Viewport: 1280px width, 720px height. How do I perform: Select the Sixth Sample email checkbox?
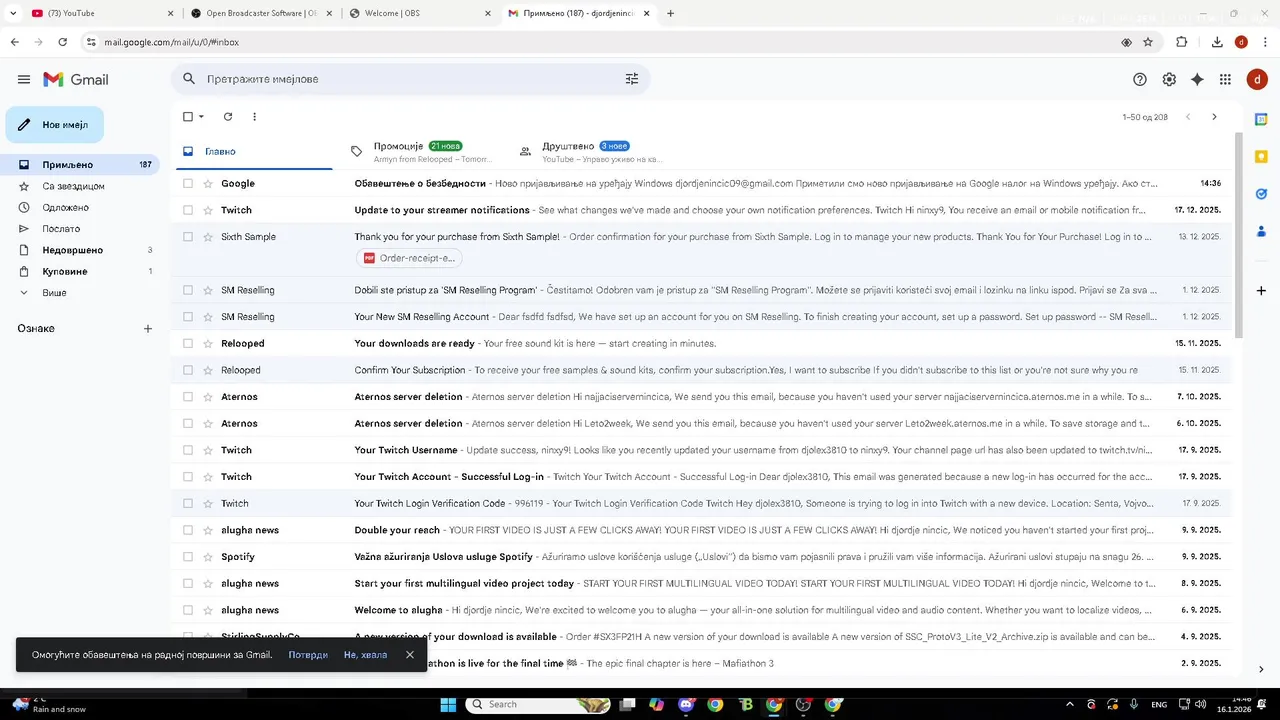pos(187,237)
